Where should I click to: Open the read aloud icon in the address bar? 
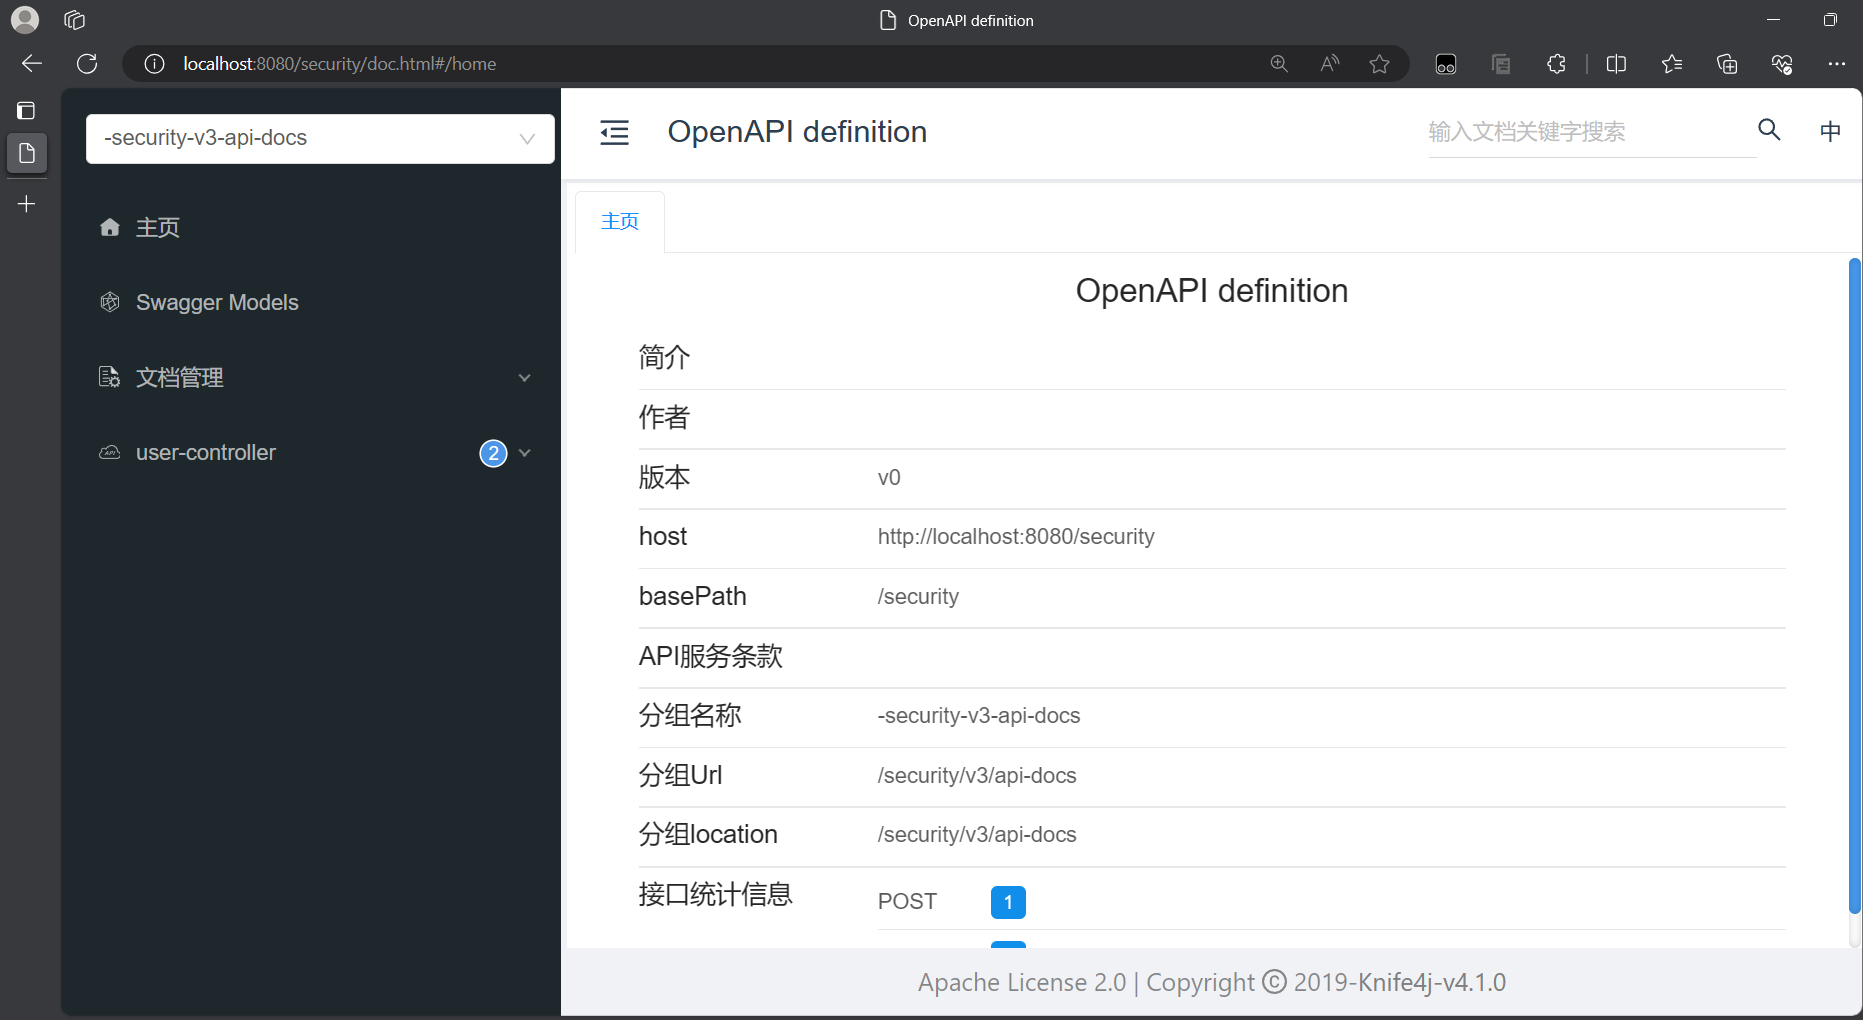coord(1329,64)
